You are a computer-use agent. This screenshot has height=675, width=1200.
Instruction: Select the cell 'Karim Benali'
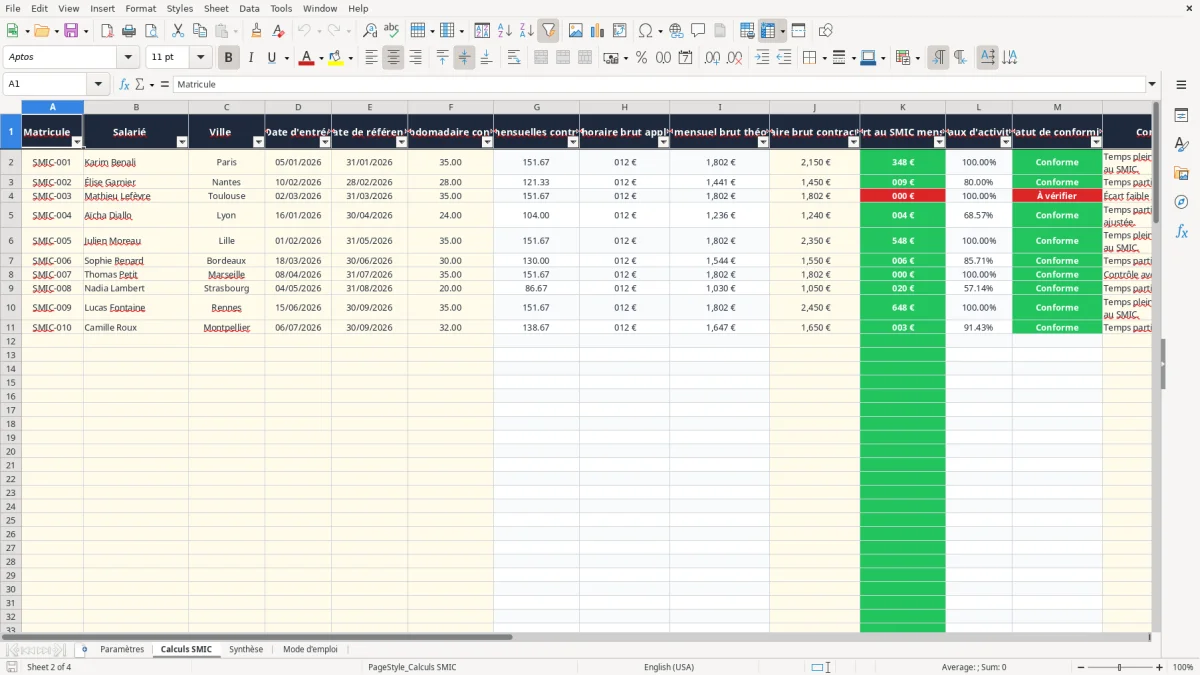[x=136, y=162]
